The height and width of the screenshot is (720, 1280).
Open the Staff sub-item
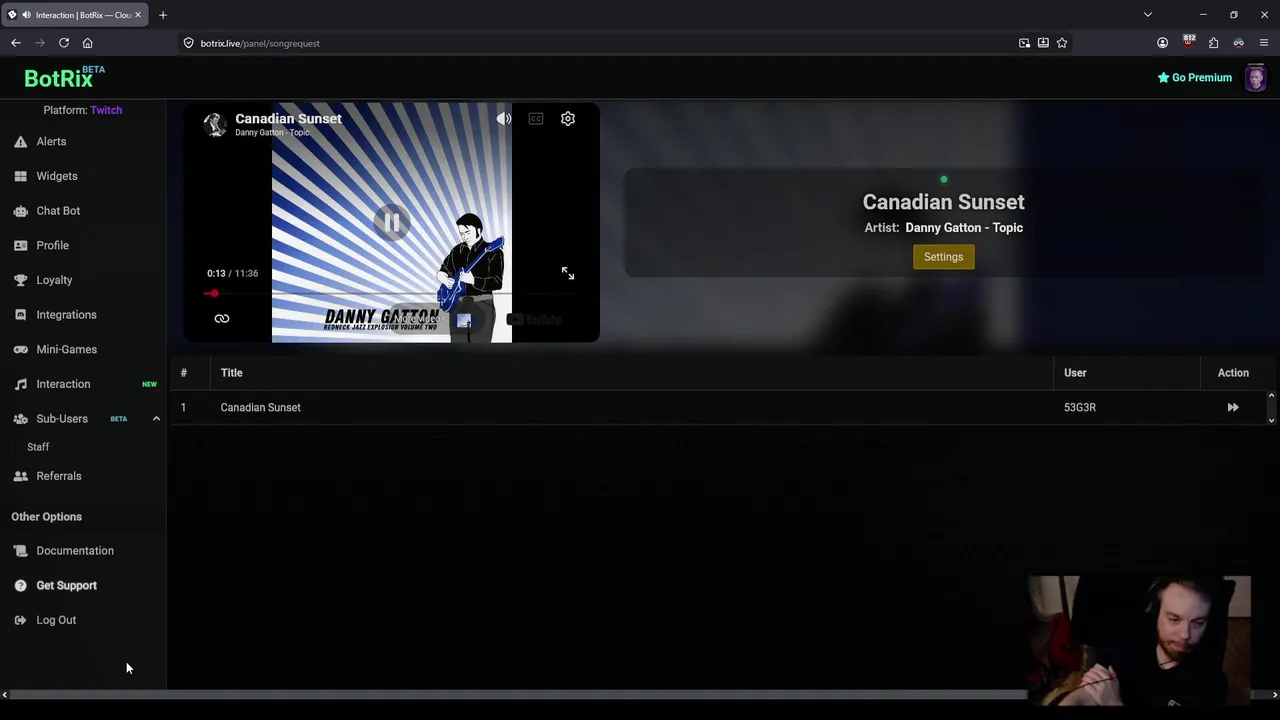pos(38,447)
